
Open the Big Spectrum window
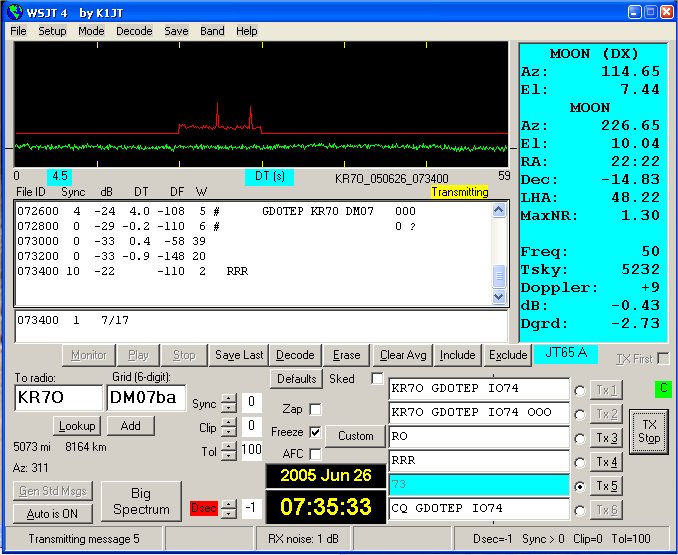tap(141, 502)
